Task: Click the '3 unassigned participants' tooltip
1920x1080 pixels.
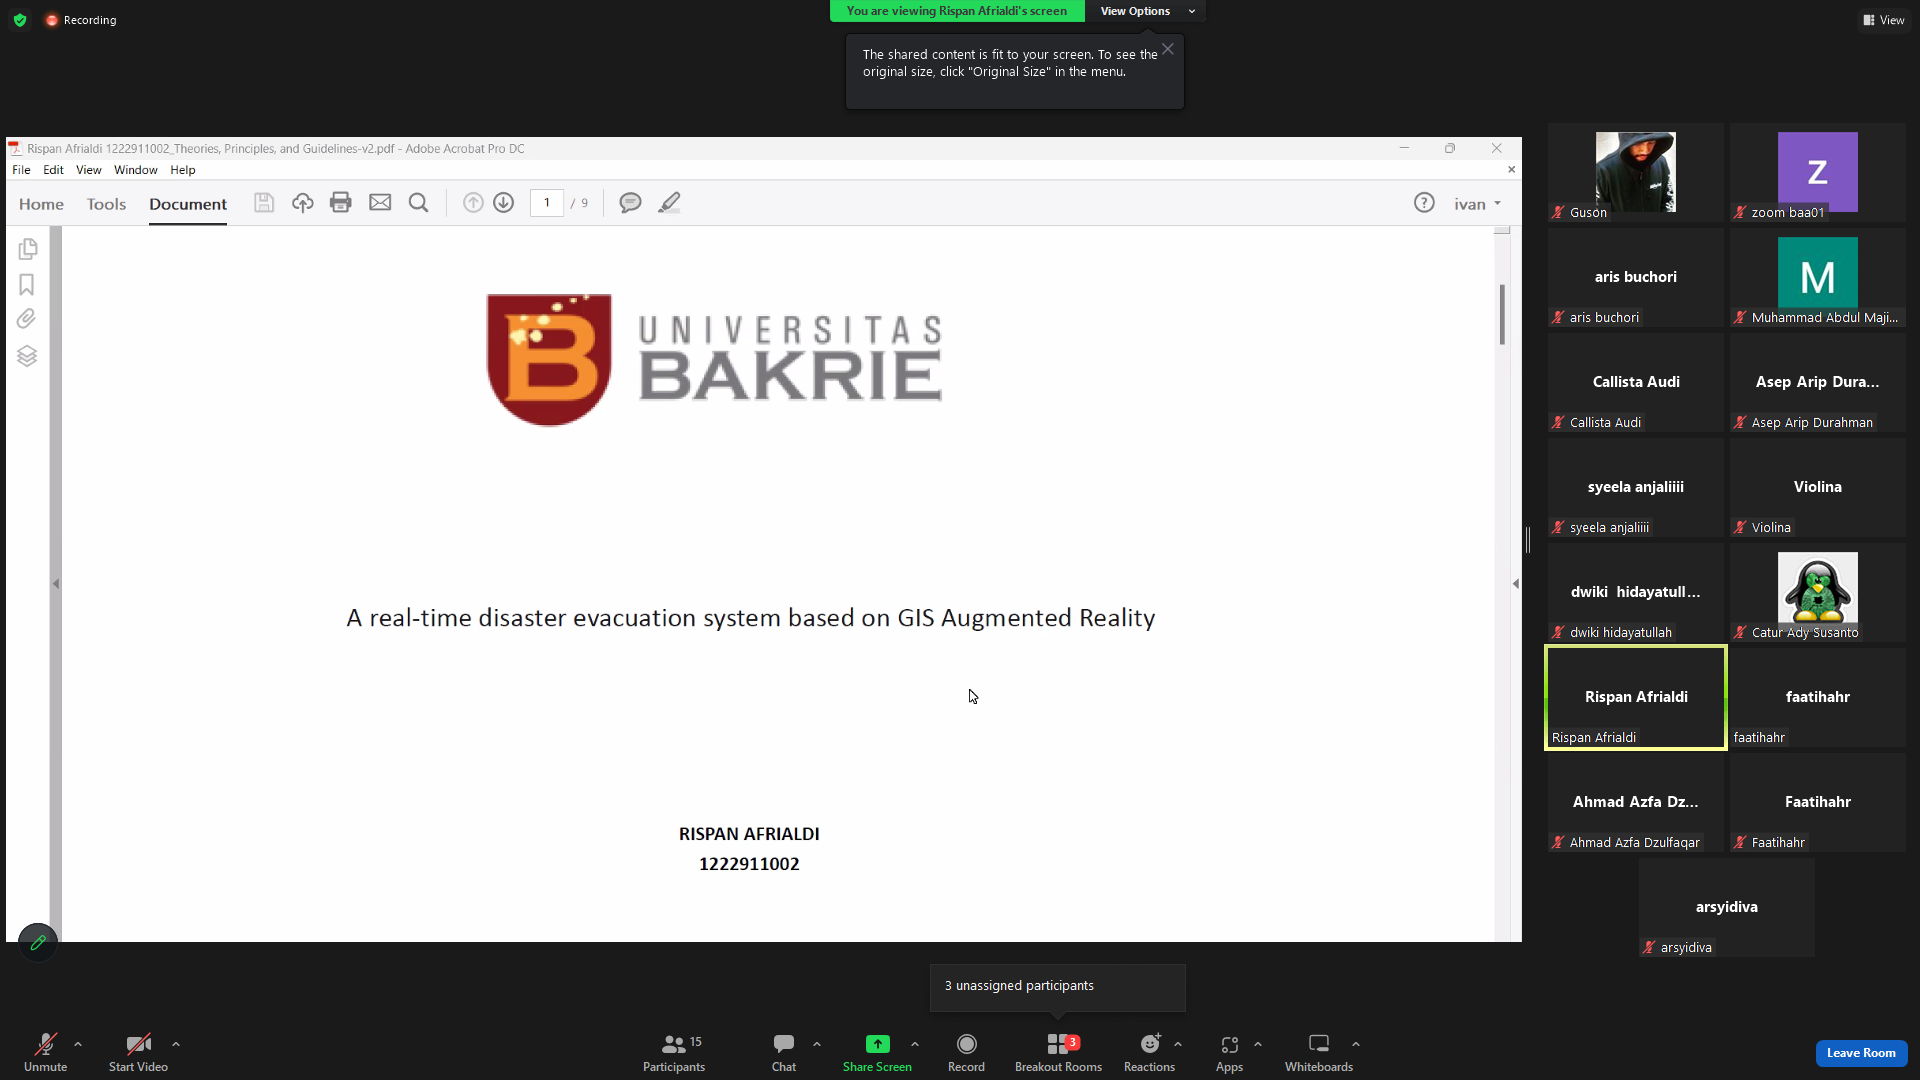Action: pyautogui.click(x=1058, y=987)
